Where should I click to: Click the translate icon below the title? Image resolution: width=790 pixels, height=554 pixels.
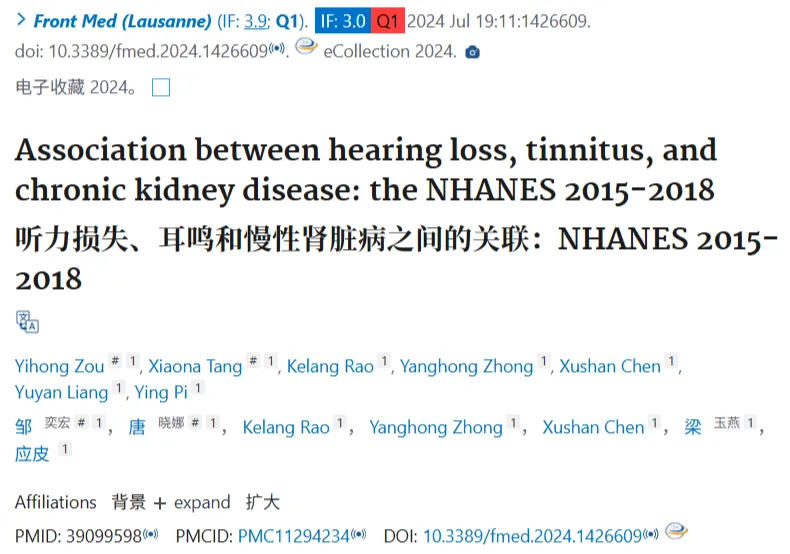[x=27, y=322]
